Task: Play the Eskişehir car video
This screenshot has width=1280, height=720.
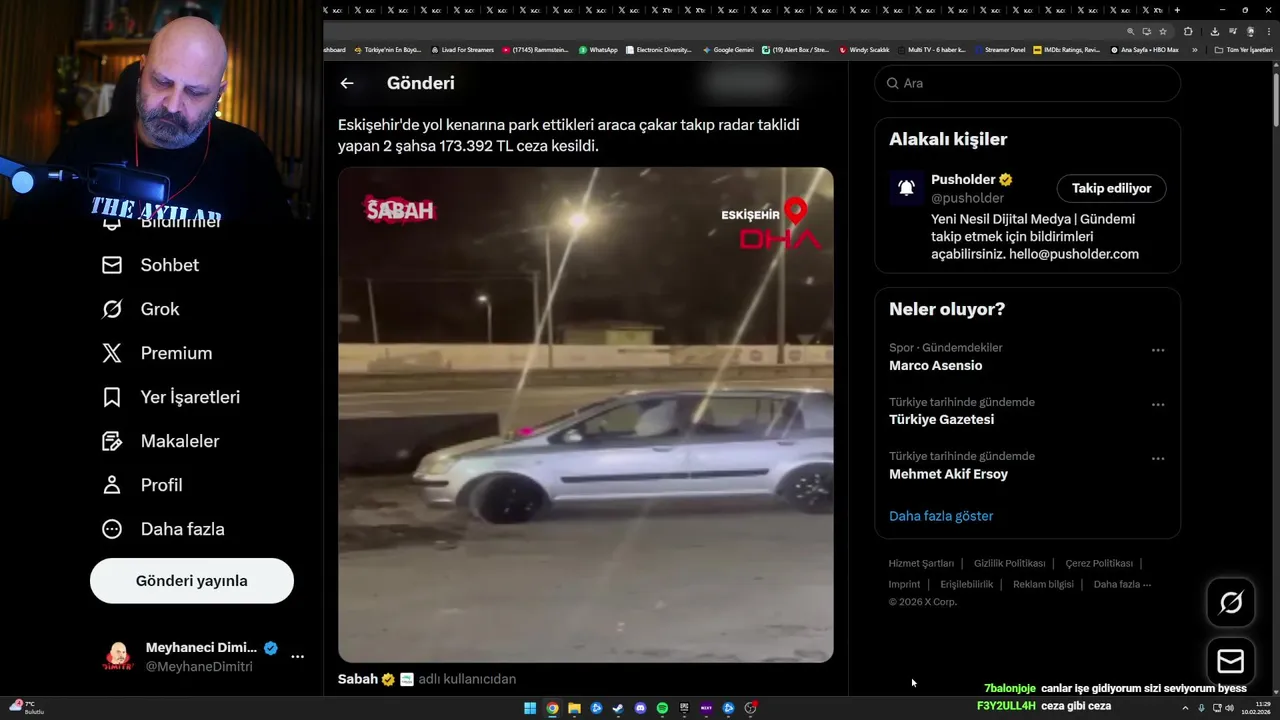Action: [x=585, y=414]
